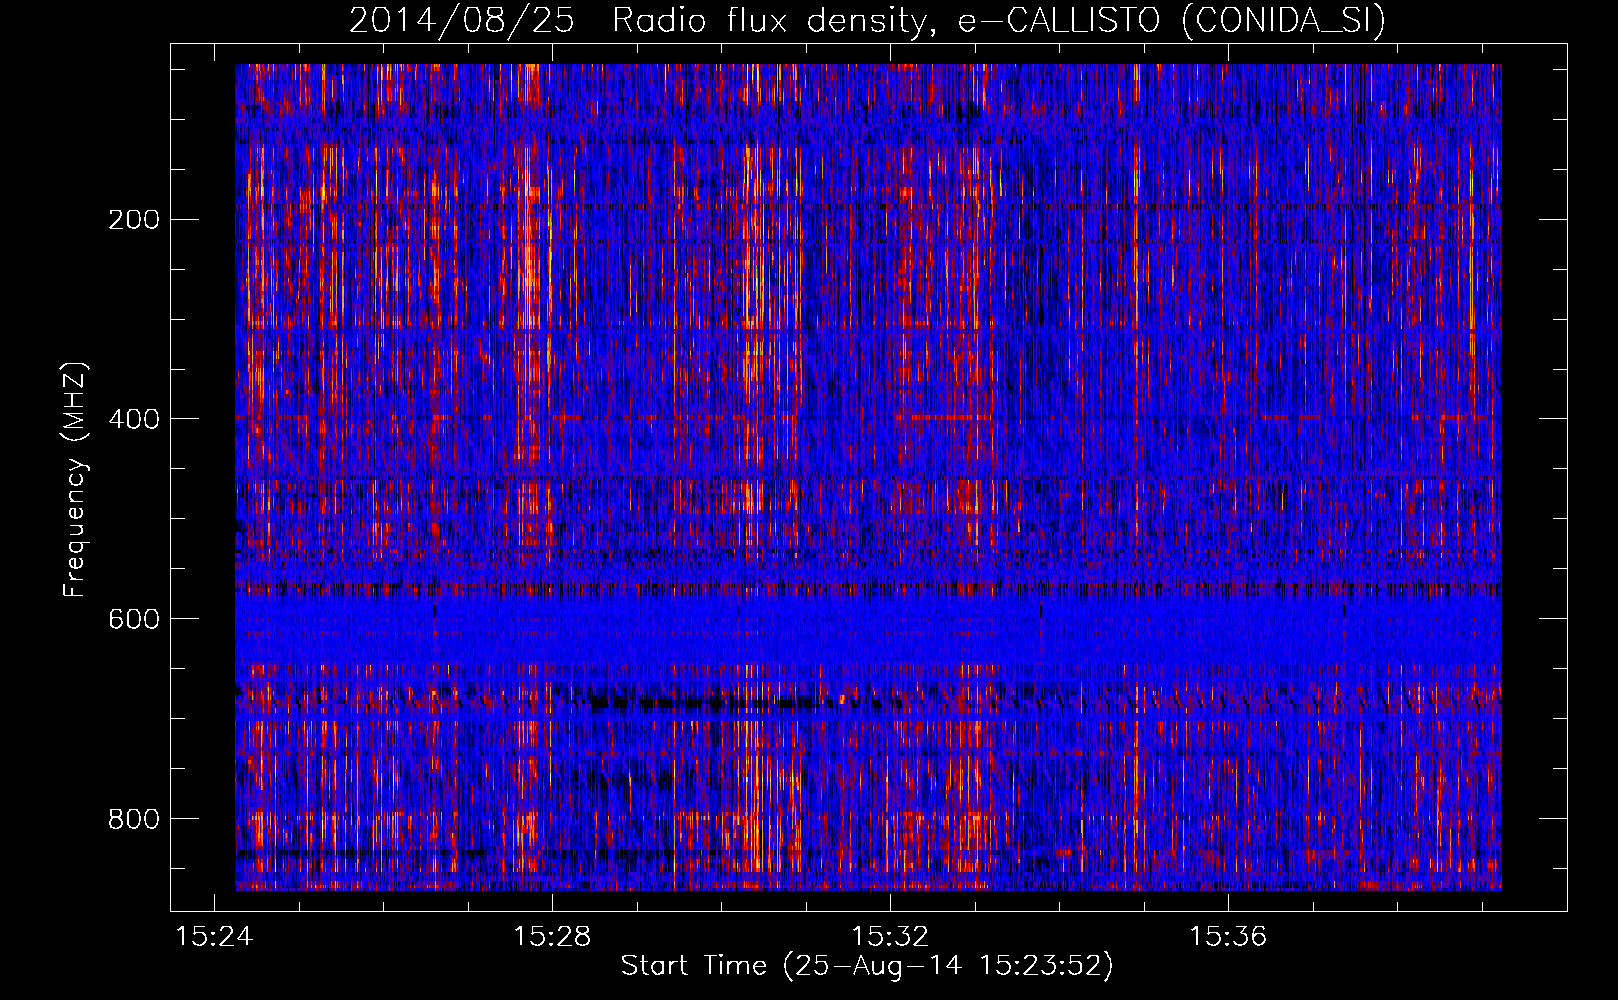Viewport: 1618px width, 1000px height.
Task: Click the 800 frequency tick label
Action: (x=134, y=819)
